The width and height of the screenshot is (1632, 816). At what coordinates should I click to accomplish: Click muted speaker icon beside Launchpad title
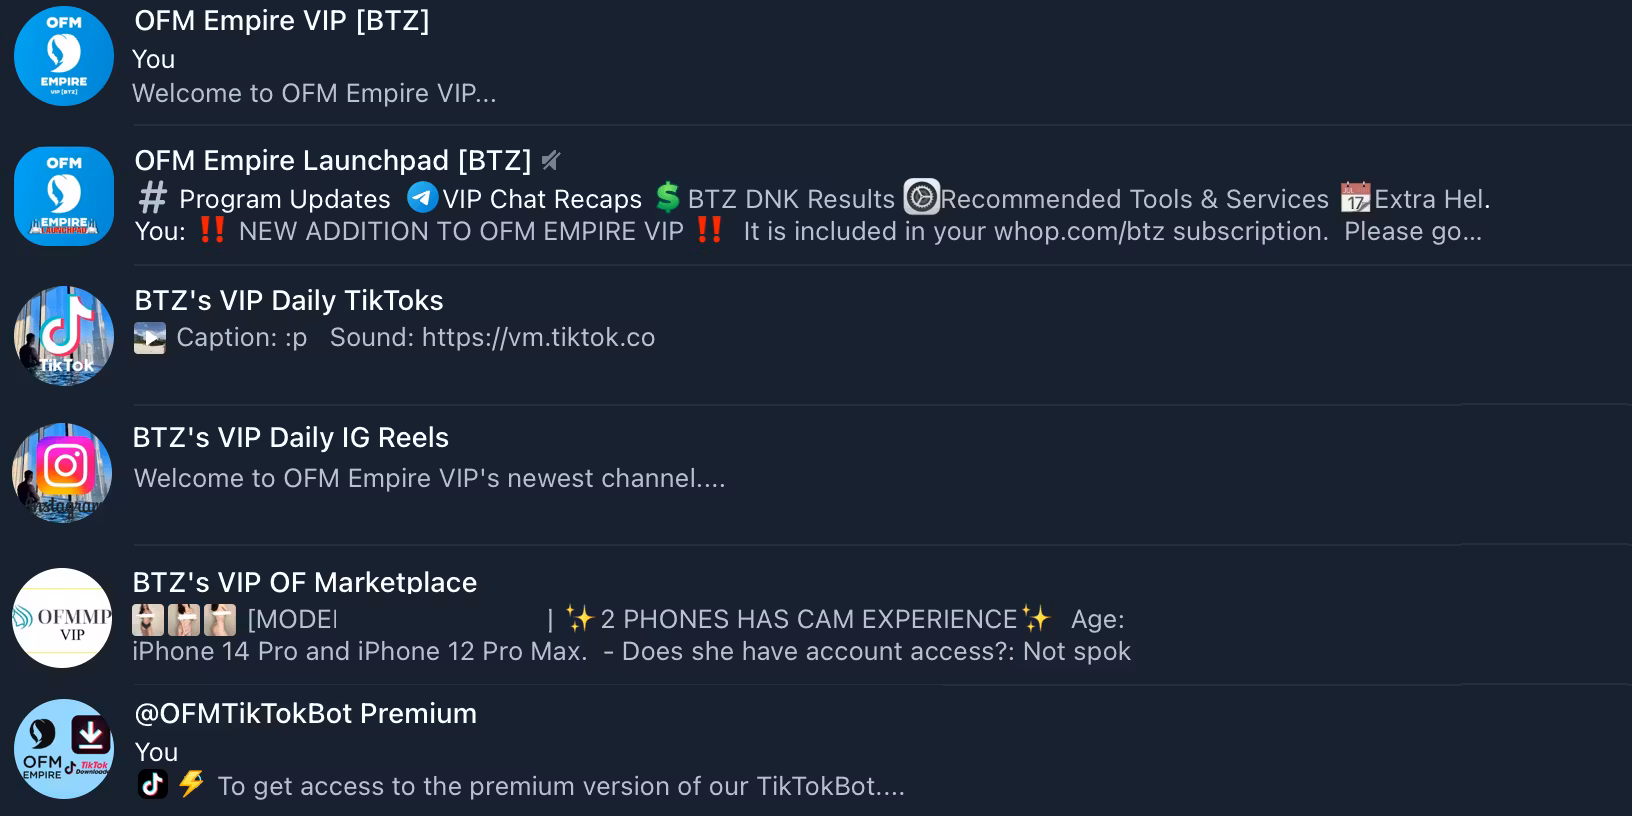click(551, 160)
